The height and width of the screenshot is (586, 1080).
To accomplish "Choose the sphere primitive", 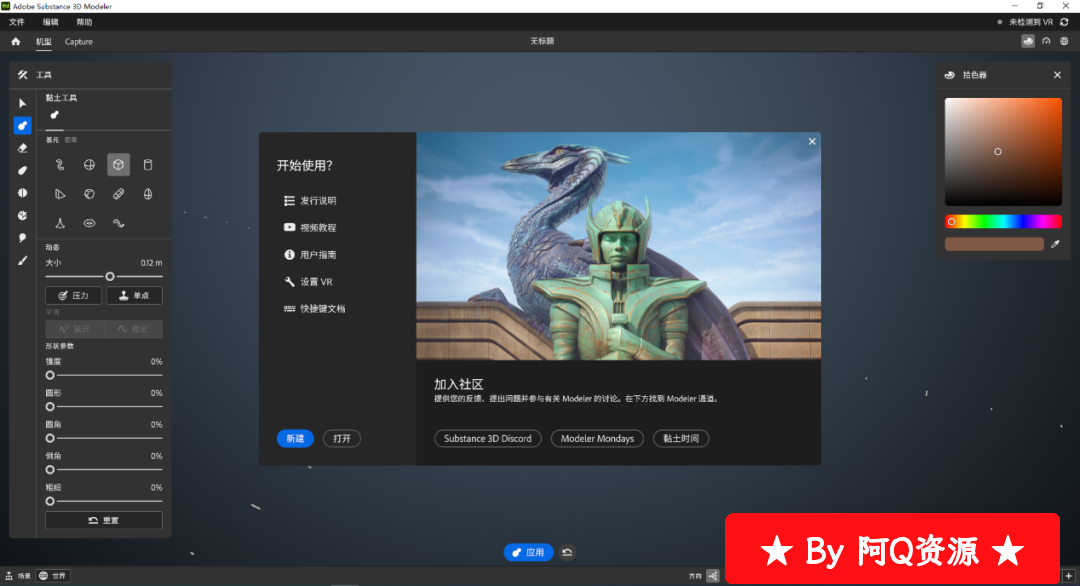I will tap(90, 165).
